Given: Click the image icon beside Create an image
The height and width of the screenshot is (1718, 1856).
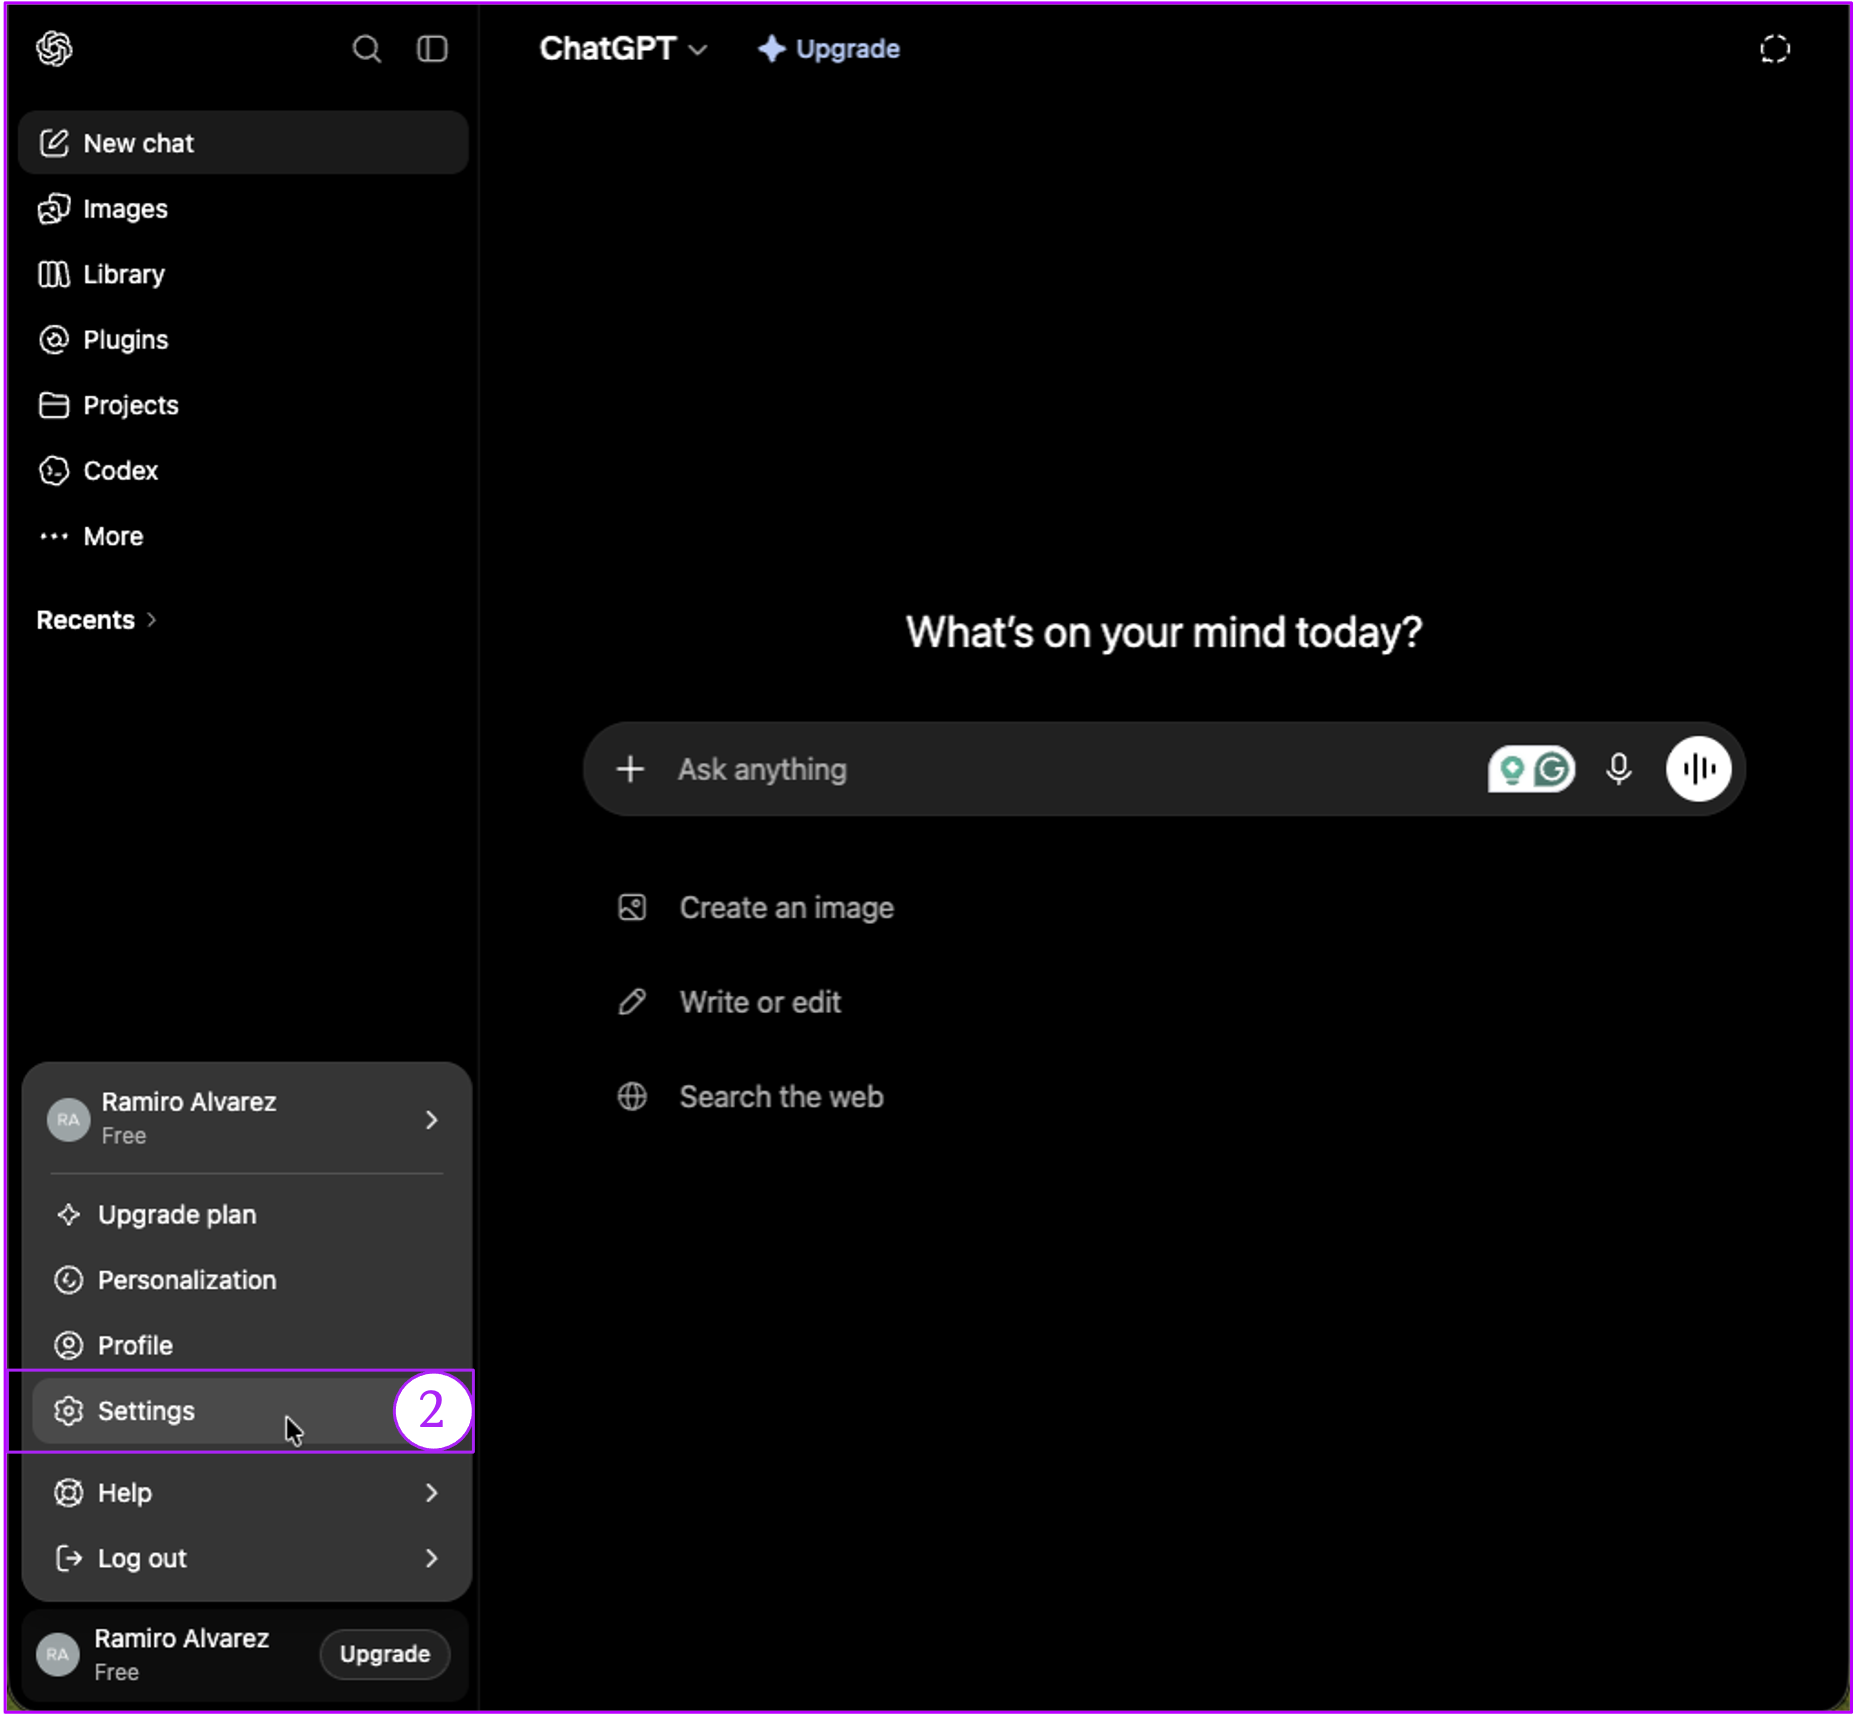Looking at the screenshot, I should click(632, 908).
